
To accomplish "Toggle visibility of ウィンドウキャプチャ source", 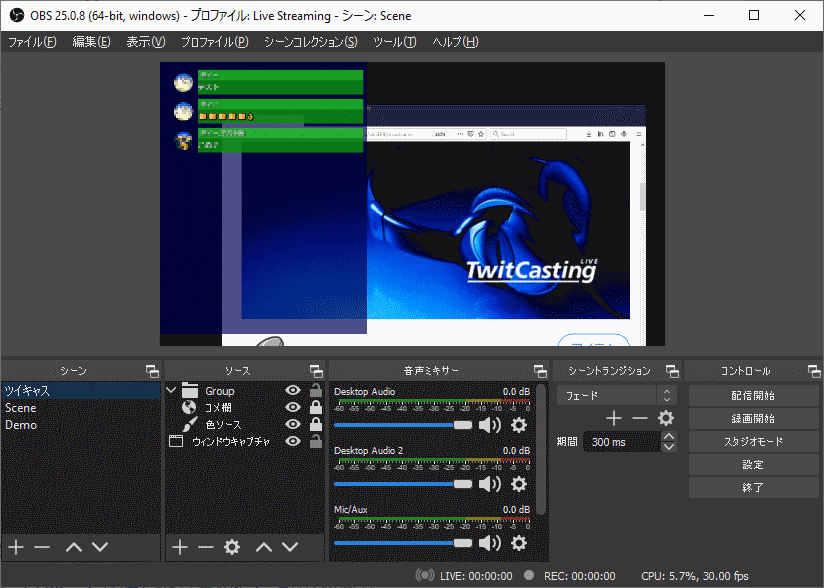I will pos(293,441).
